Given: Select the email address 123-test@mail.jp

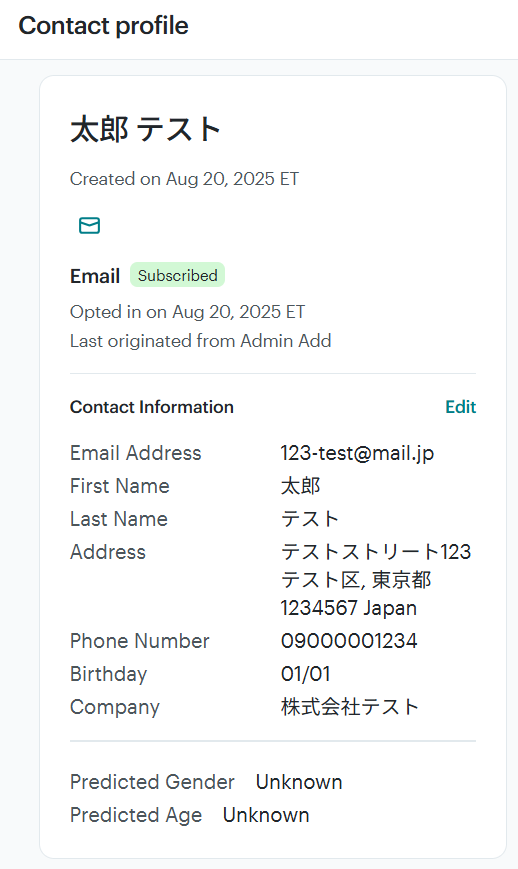Looking at the screenshot, I should point(357,453).
